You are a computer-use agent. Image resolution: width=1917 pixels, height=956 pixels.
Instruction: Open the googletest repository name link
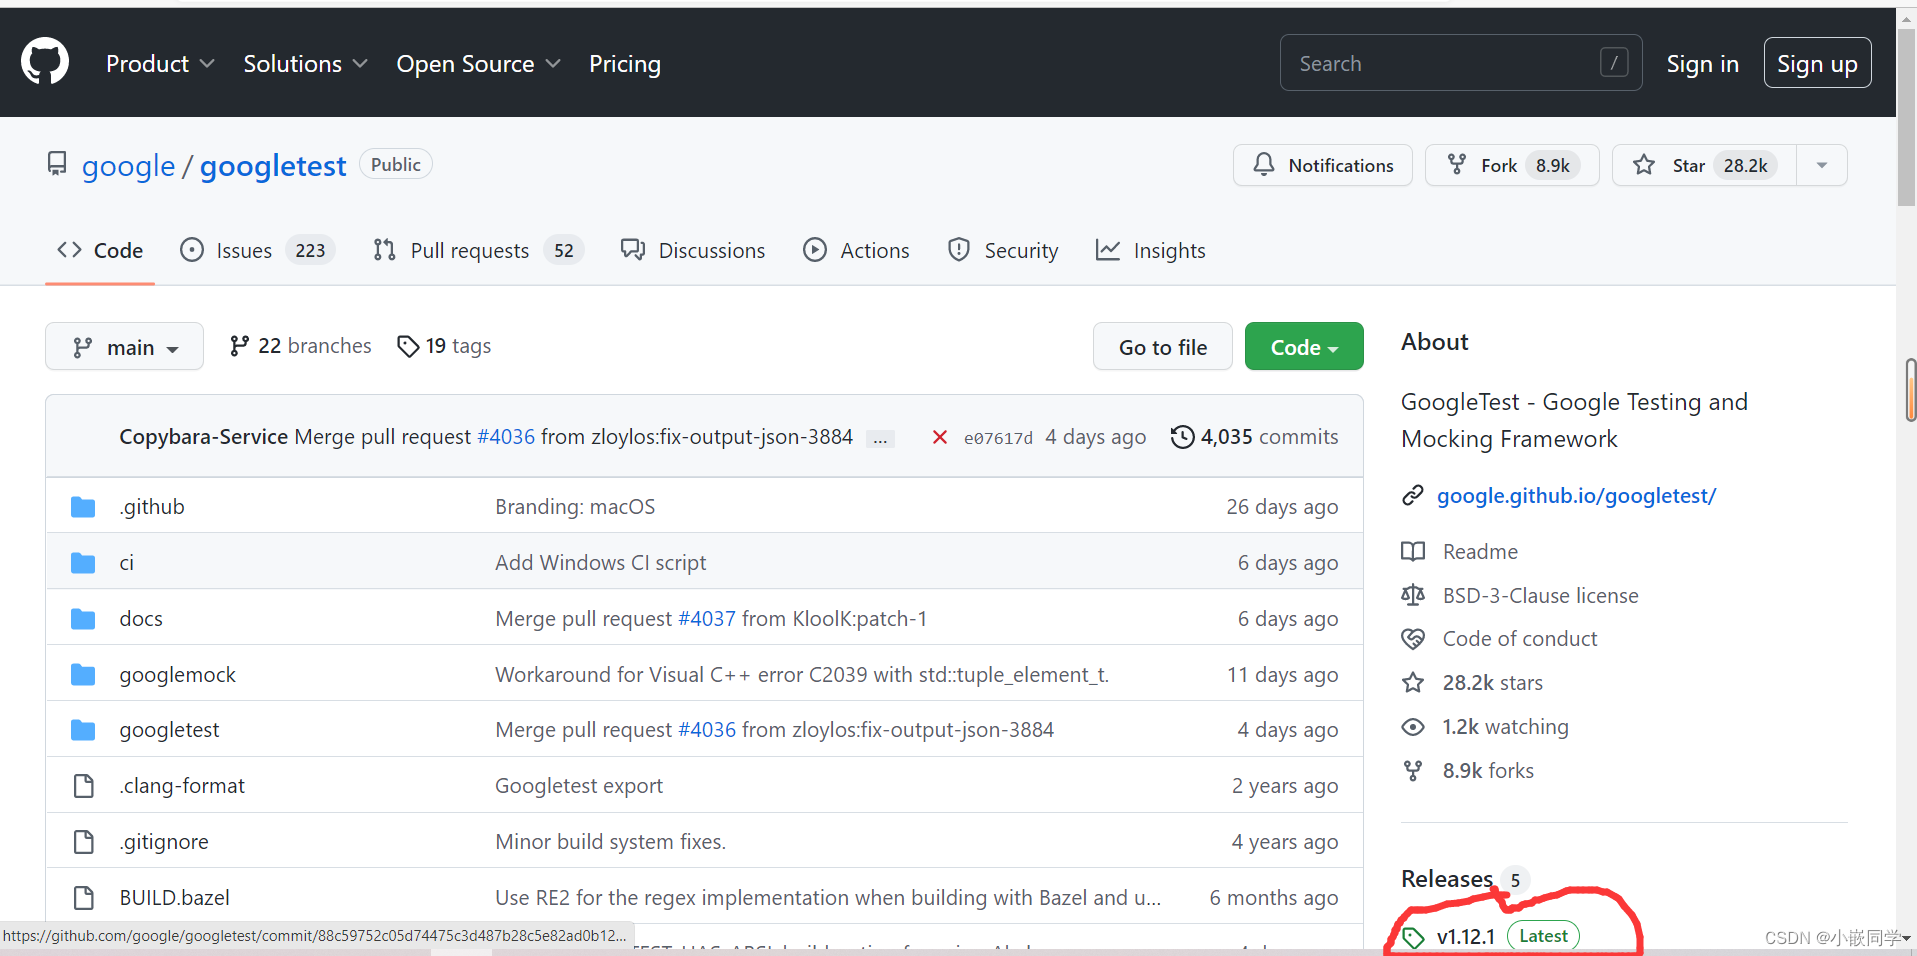coord(273,166)
